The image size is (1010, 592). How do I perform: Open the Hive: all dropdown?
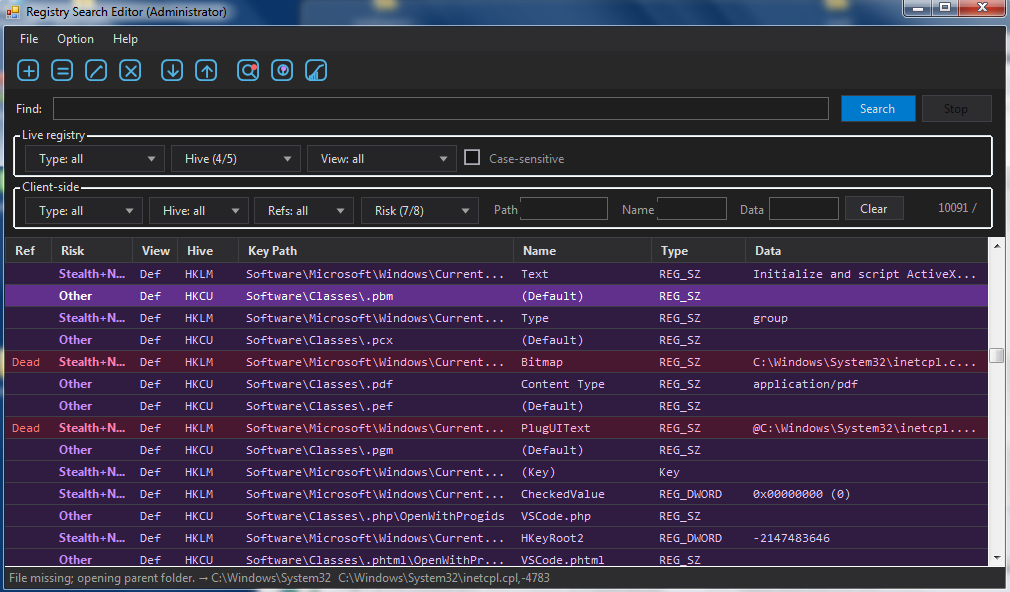(198, 211)
